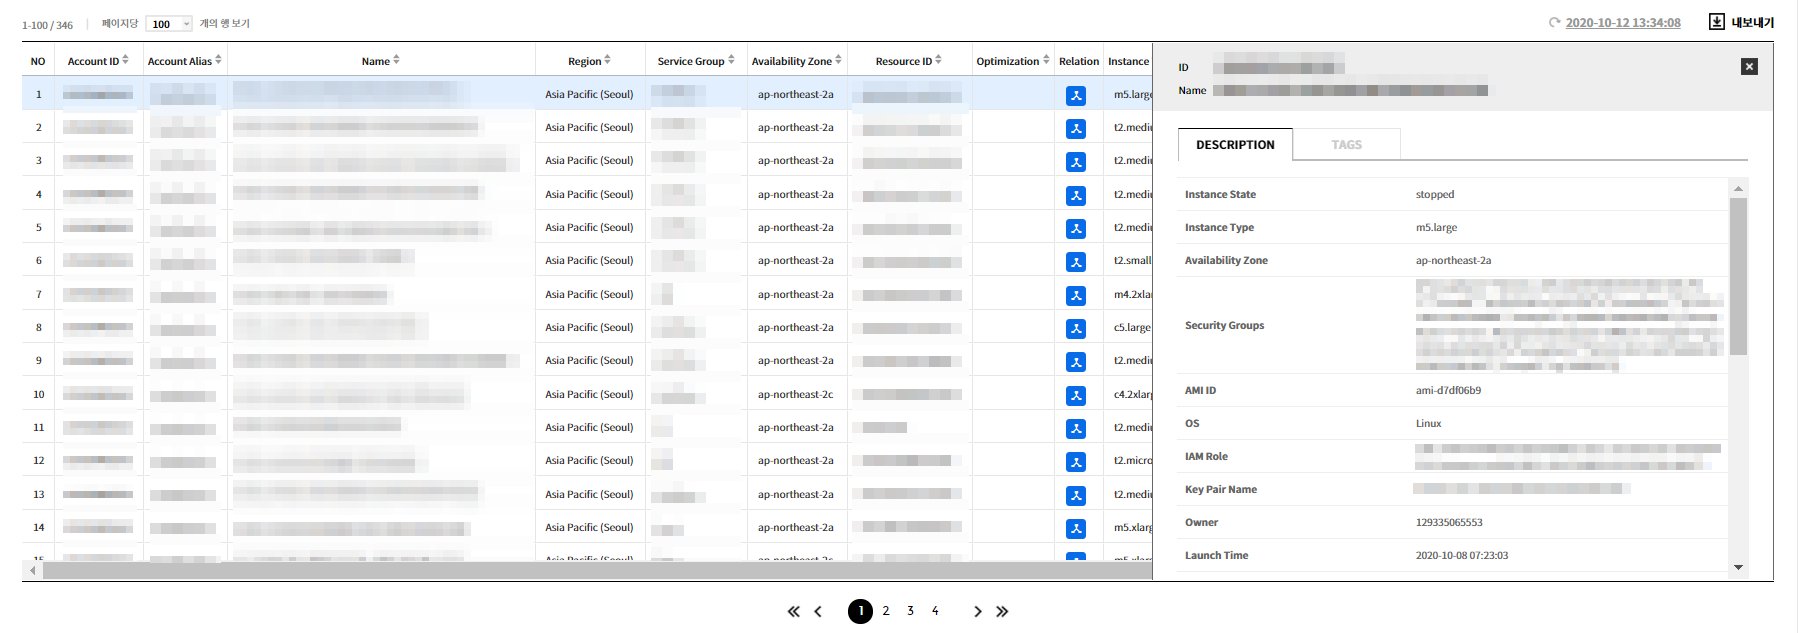Open the relation diagram icon for row 7
The image size is (1798, 633).
point(1076,296)
